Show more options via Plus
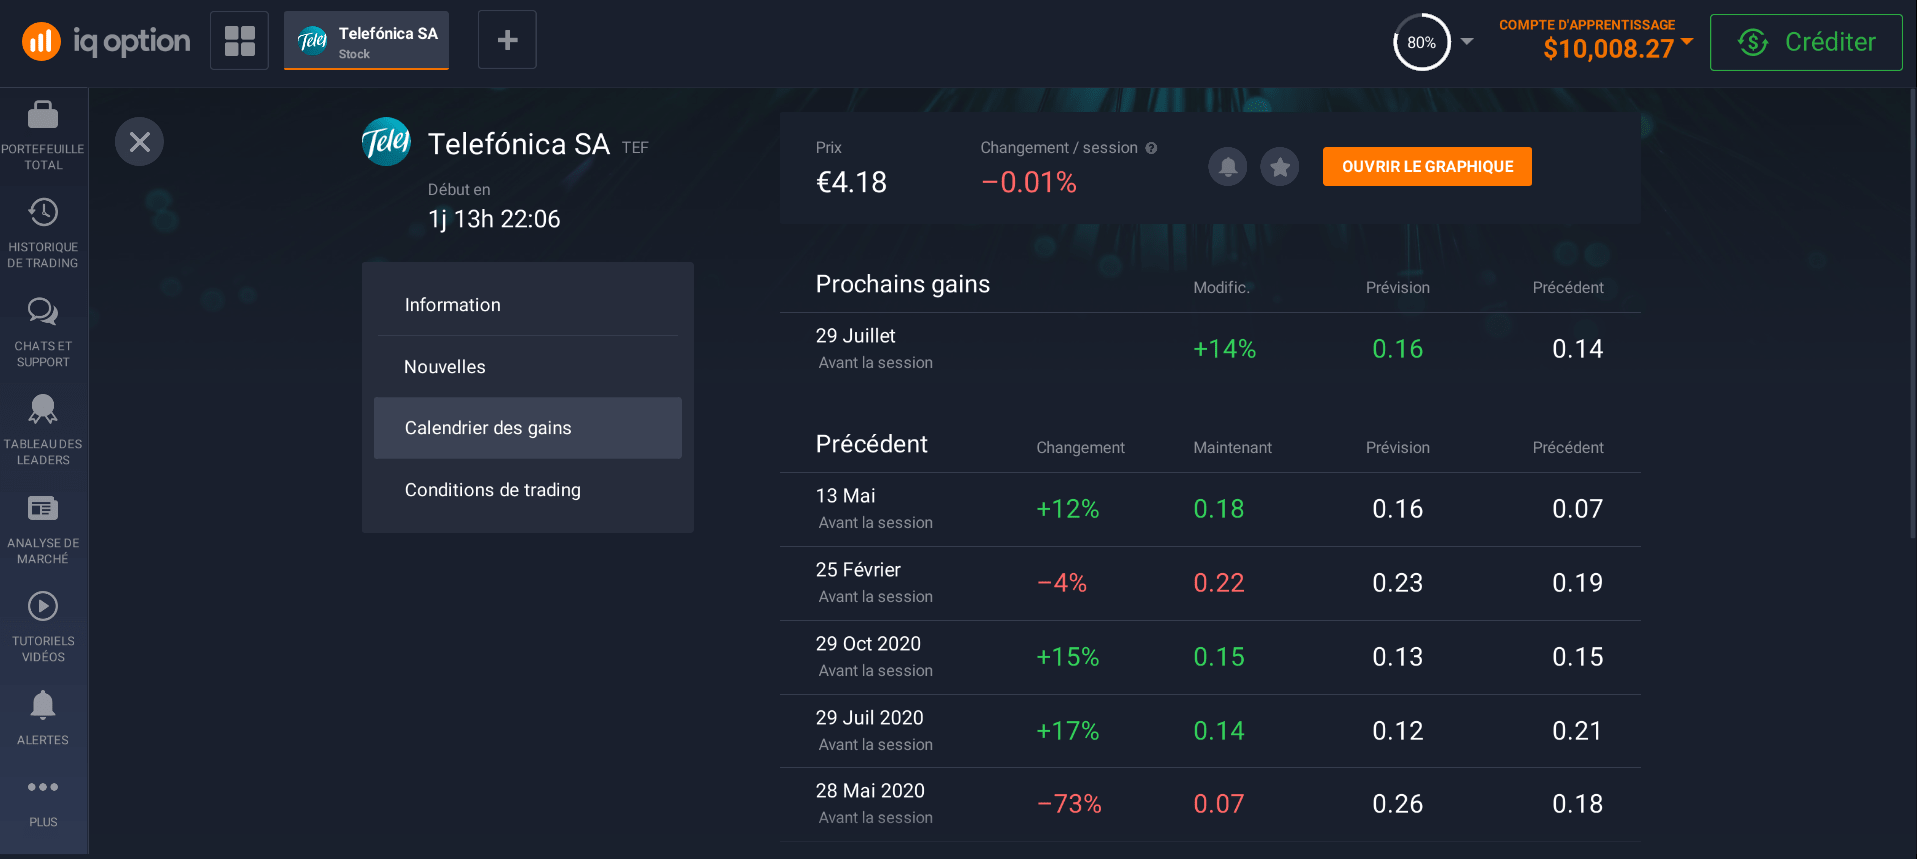1917x859 pixels. pyautogui.click(x=43, y=802)
